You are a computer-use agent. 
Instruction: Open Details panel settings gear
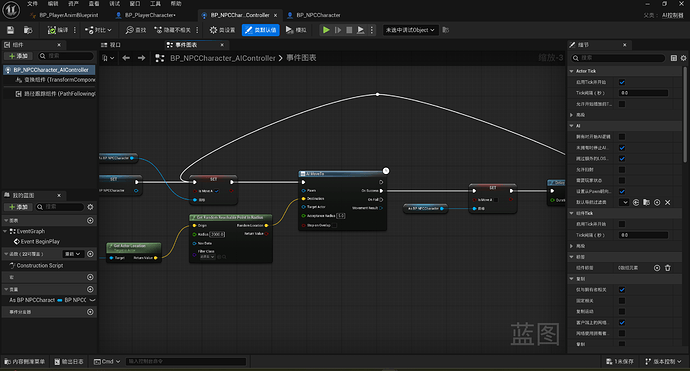pos(683,58)
